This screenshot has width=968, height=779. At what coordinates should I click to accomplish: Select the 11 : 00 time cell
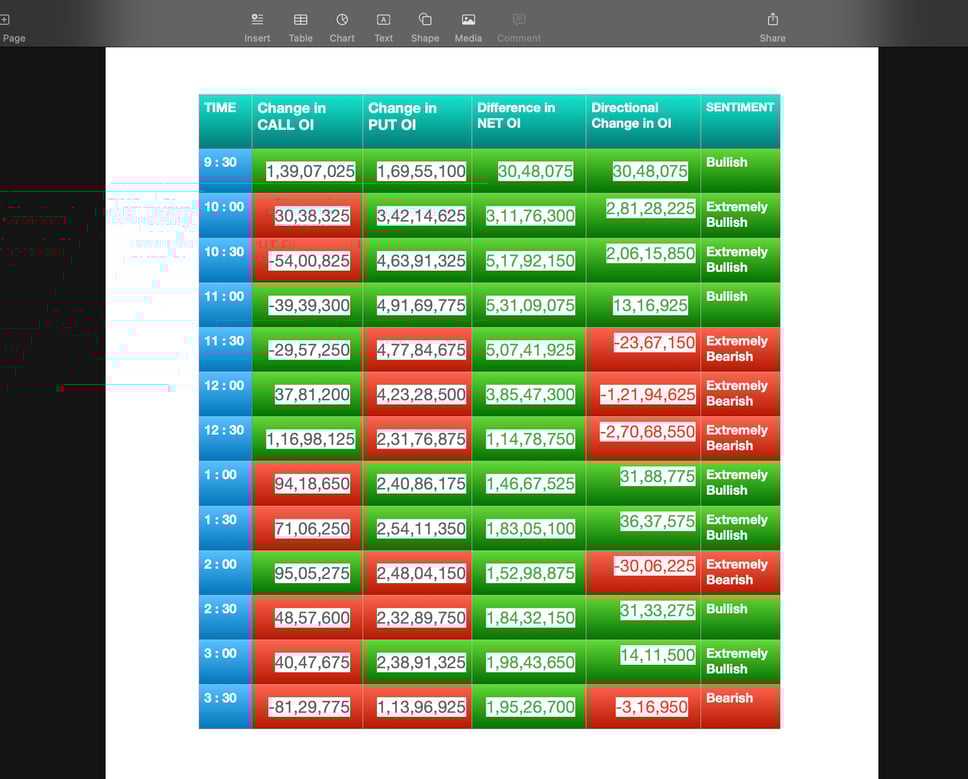[225, 305]
